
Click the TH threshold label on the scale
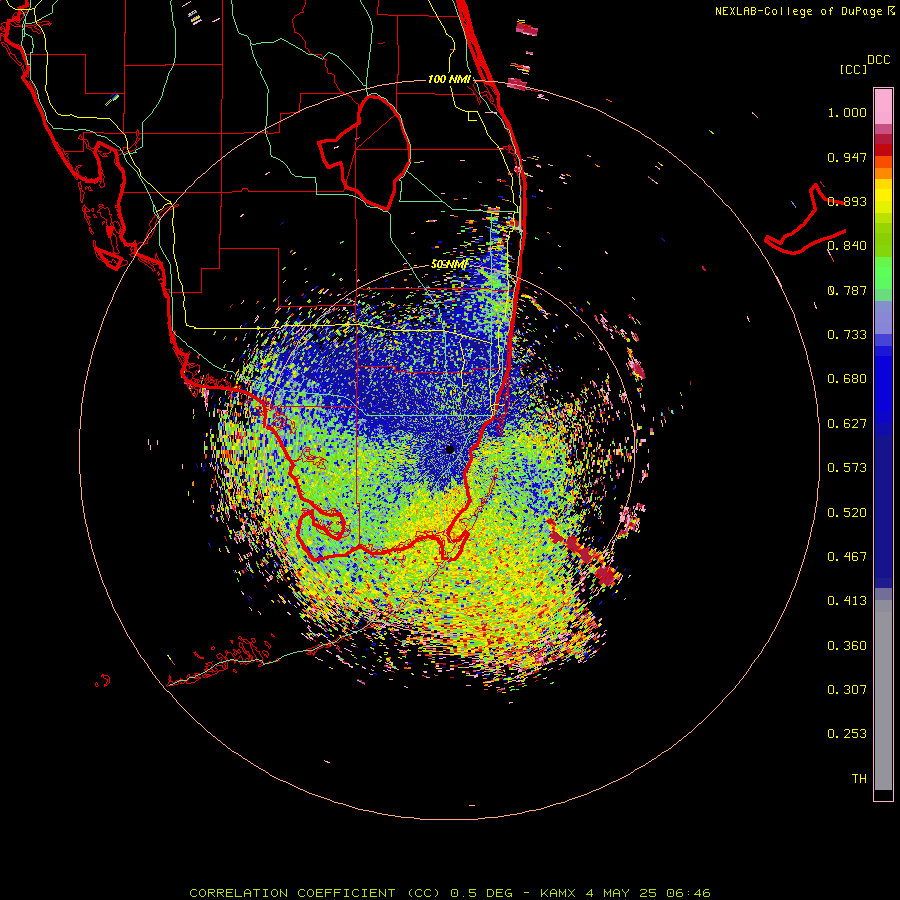[859, 779]
